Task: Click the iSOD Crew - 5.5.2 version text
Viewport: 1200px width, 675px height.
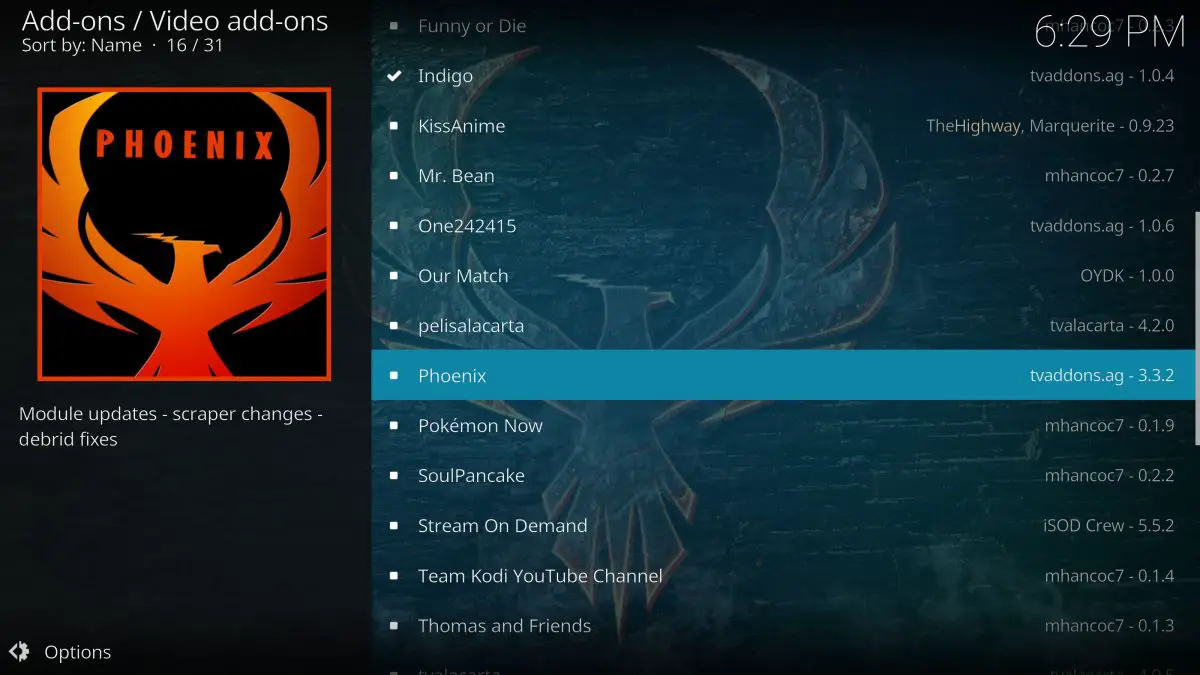Action: (x=1109, y=525)
